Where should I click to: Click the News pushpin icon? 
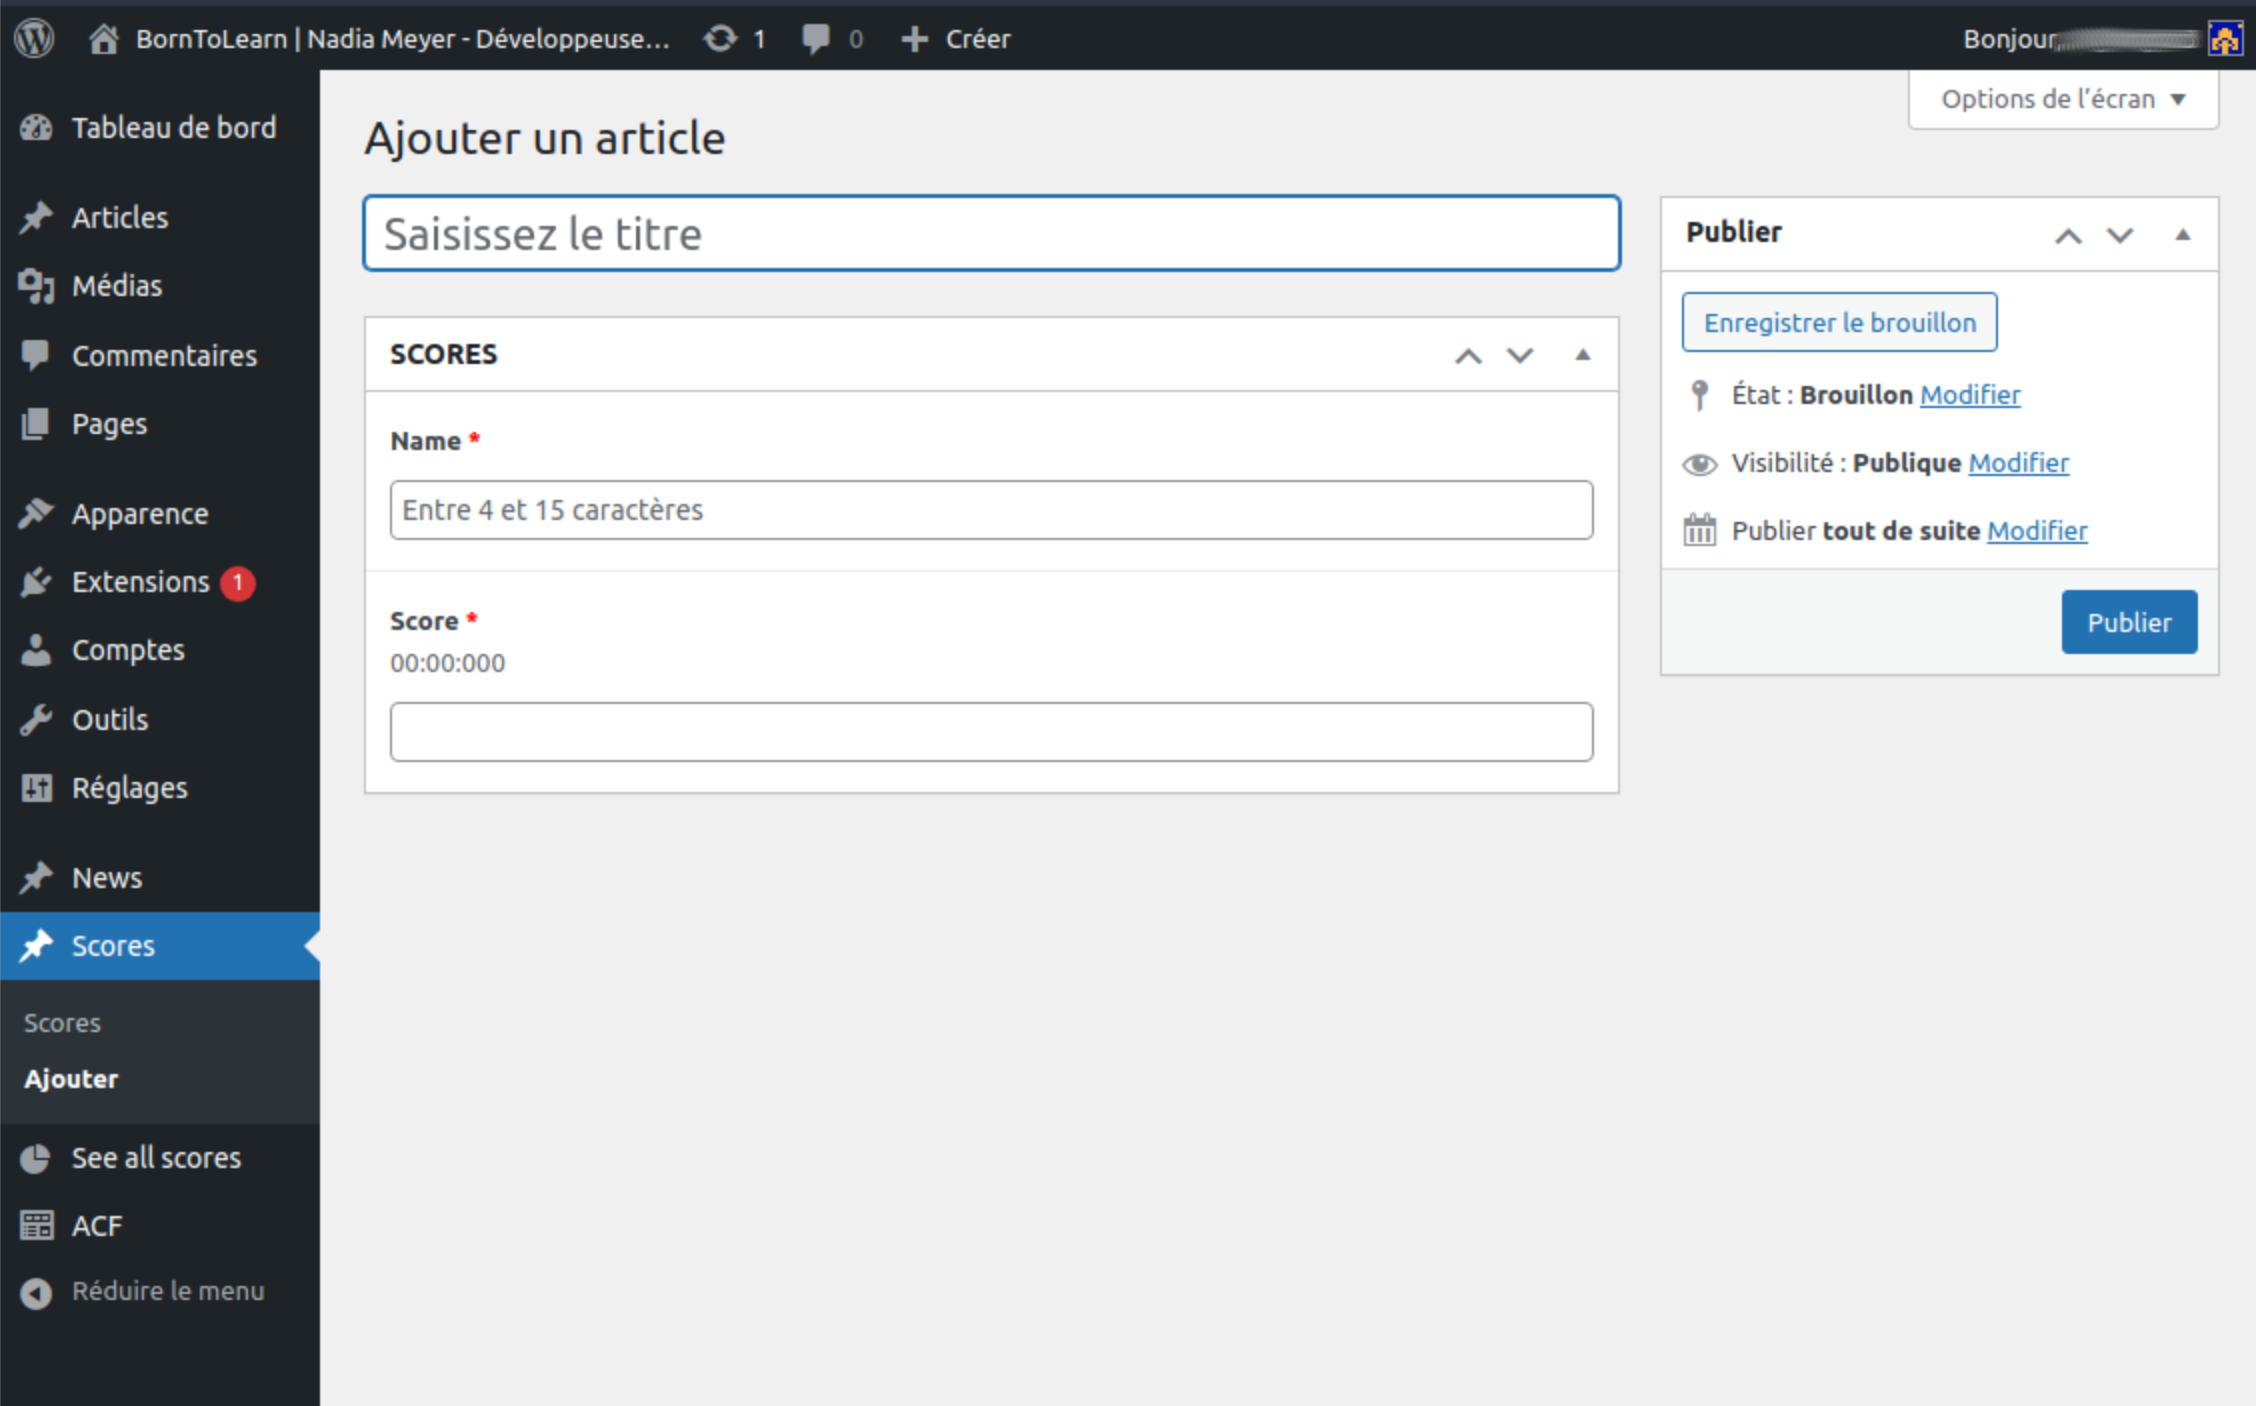click(x=36, y=877)
